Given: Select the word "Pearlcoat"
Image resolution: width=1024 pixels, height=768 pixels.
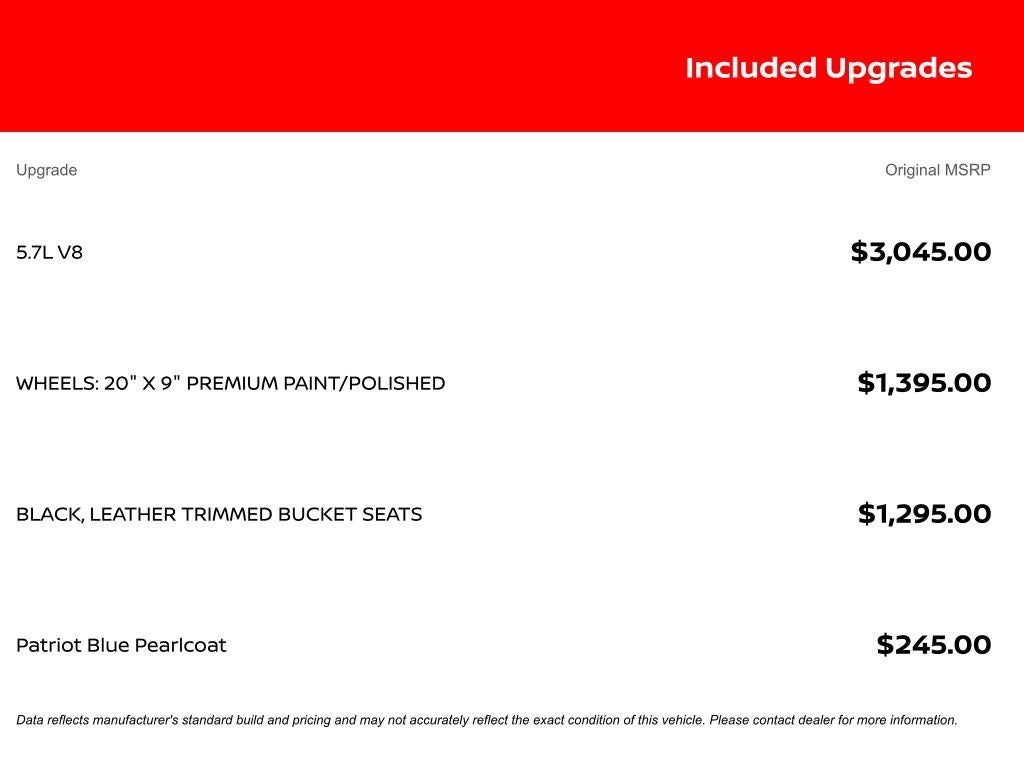Looking at the screenshot, I should (180, 645).
